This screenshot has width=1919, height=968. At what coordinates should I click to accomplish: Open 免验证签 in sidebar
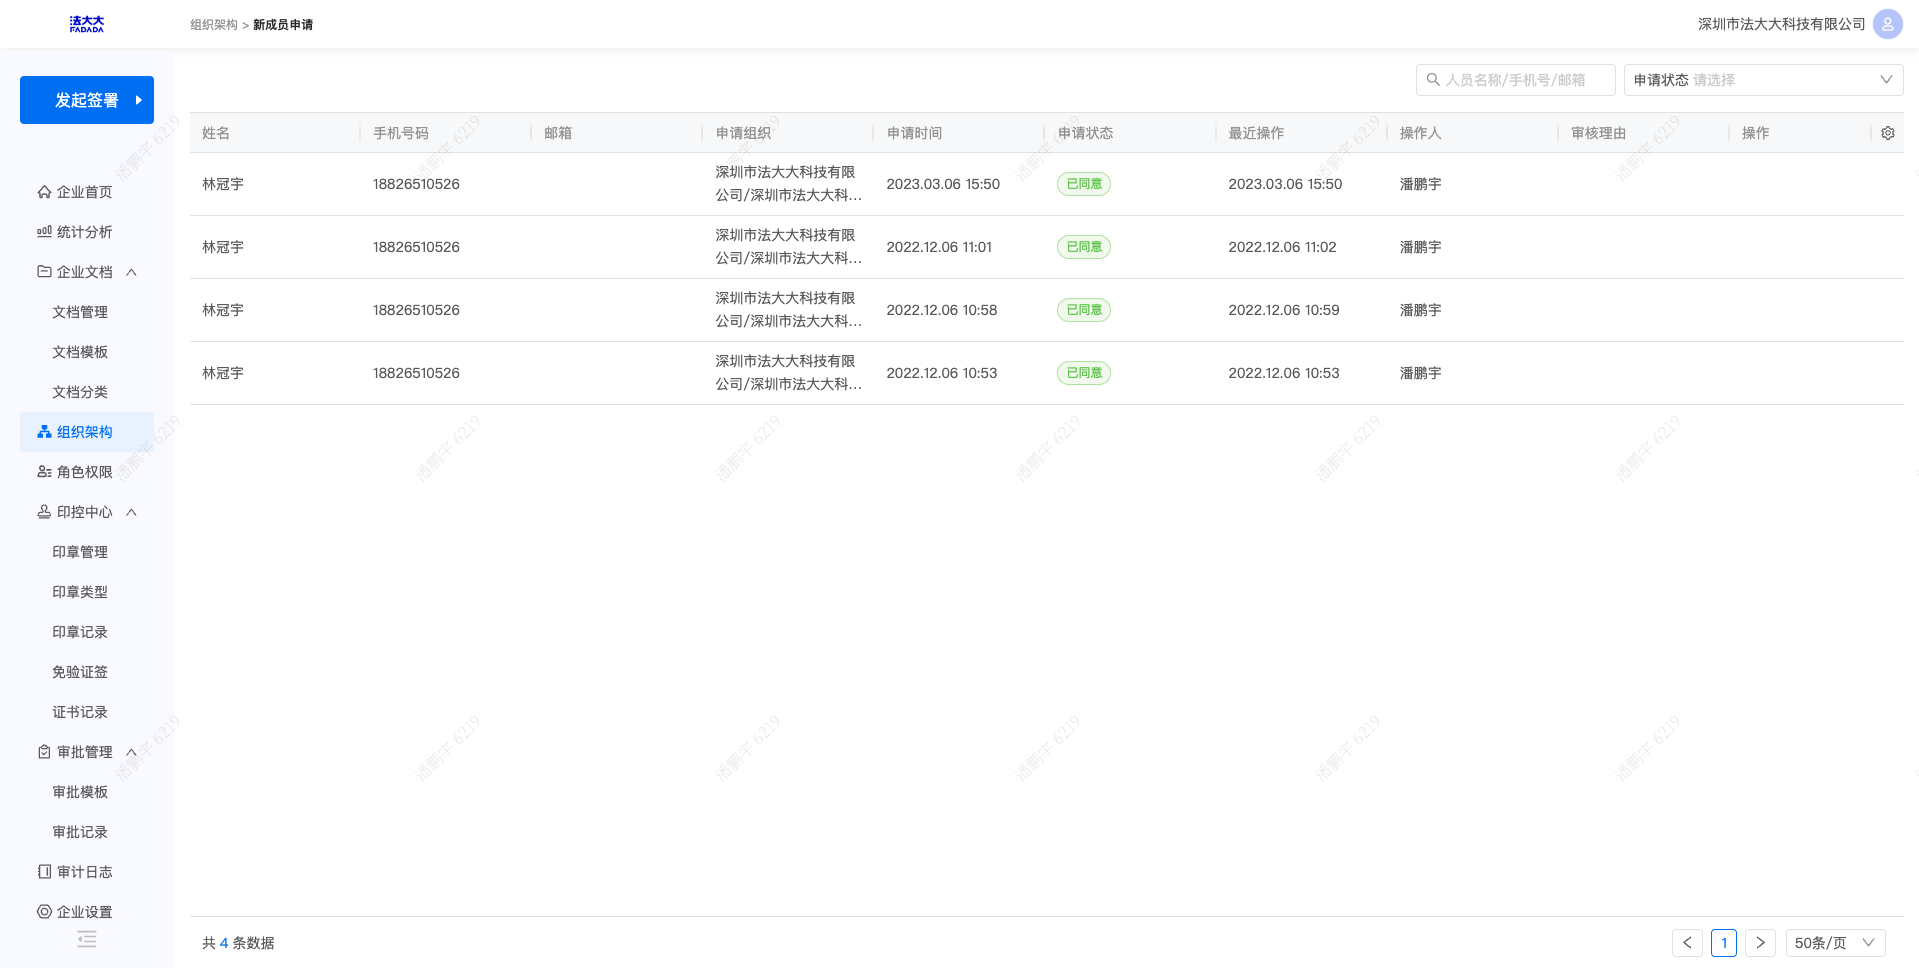[80, 672]
